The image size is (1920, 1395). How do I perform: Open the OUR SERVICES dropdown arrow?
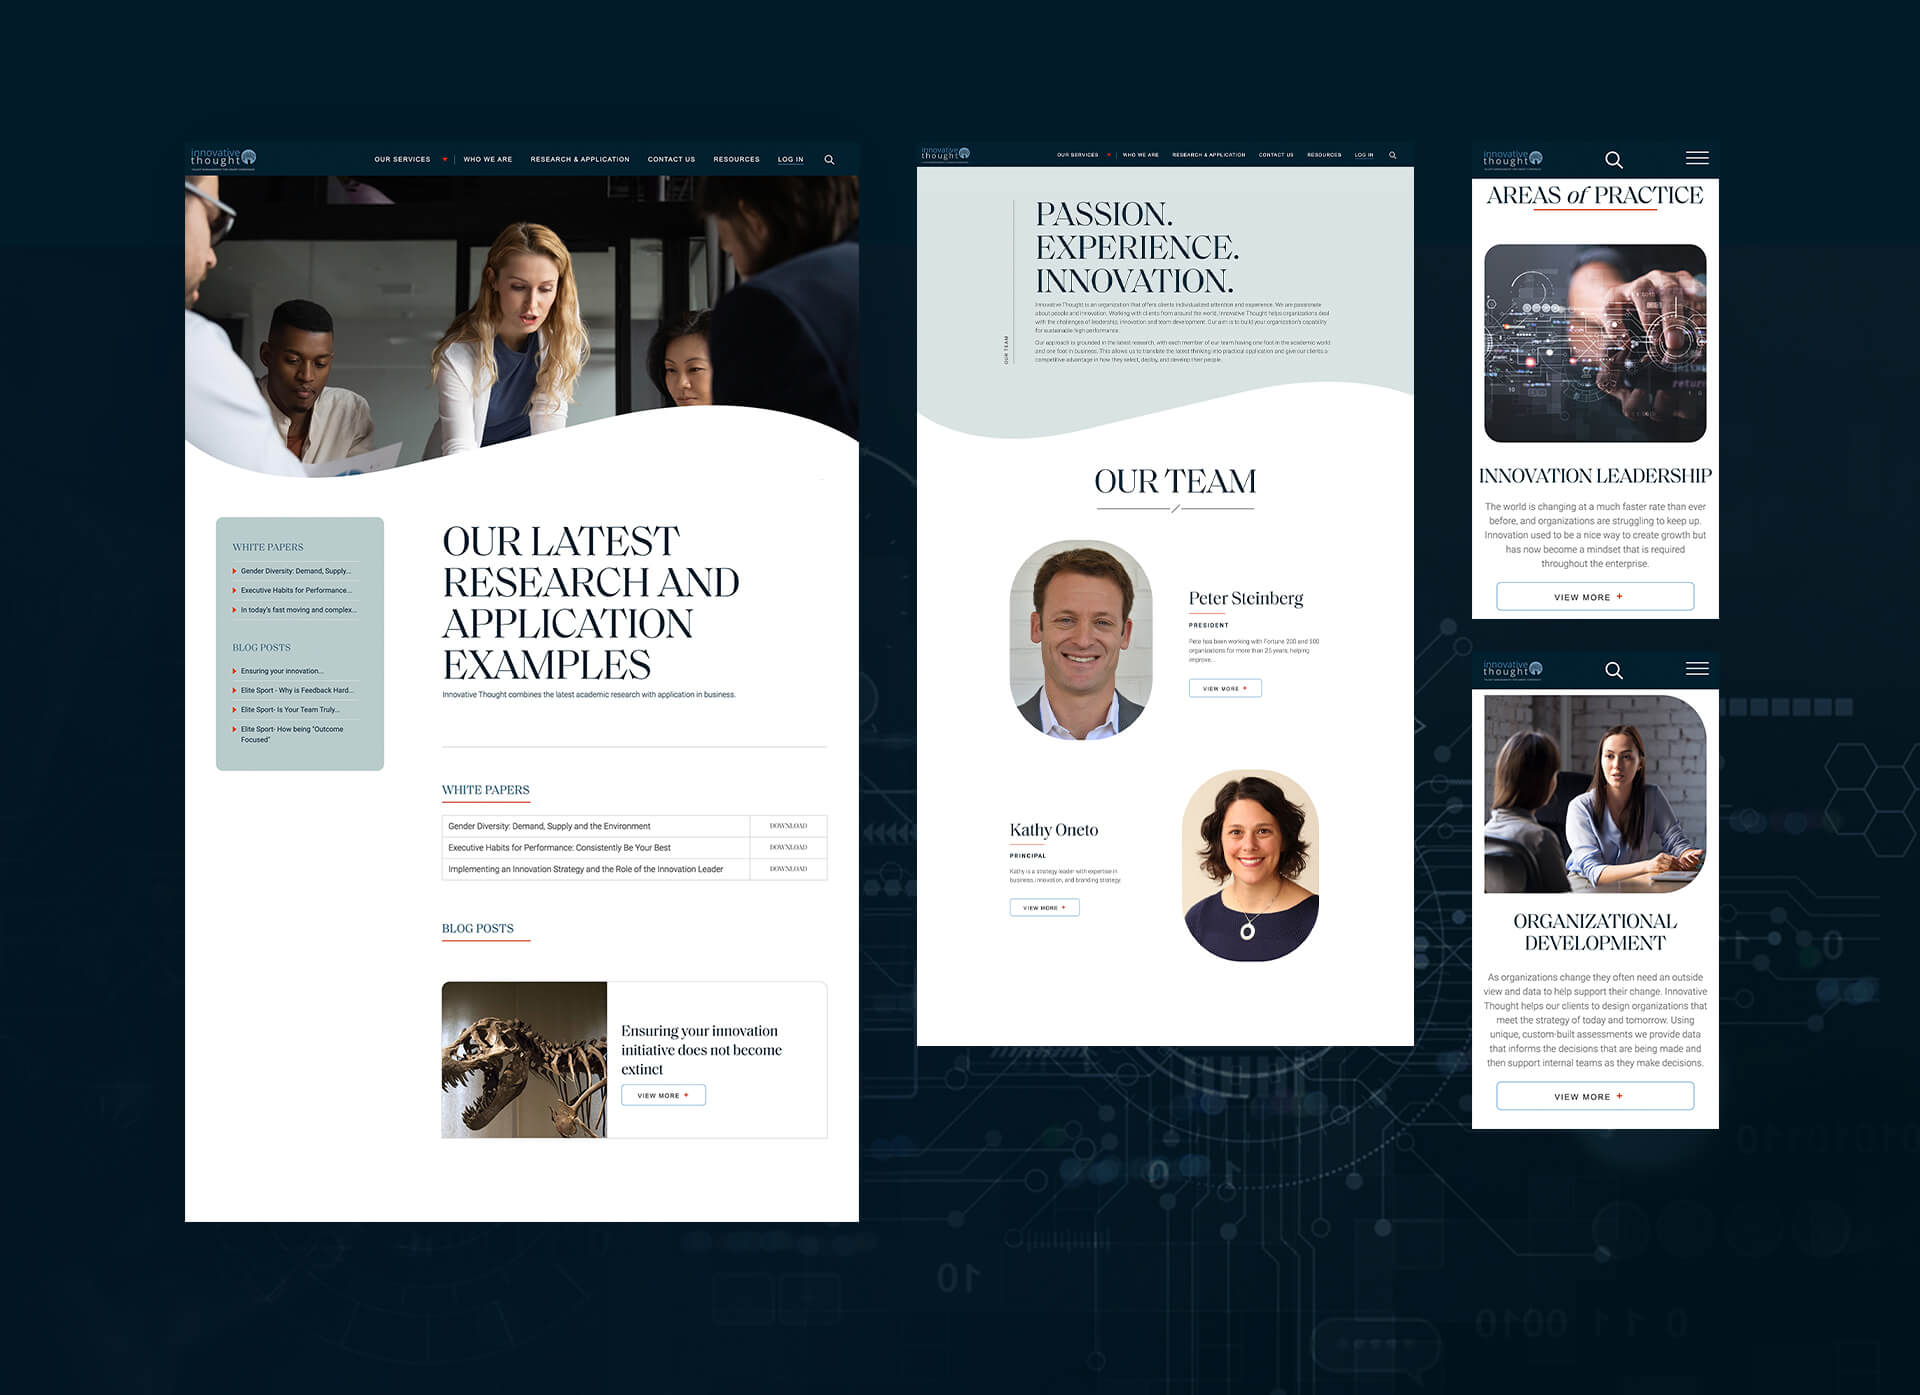[444, 159]
